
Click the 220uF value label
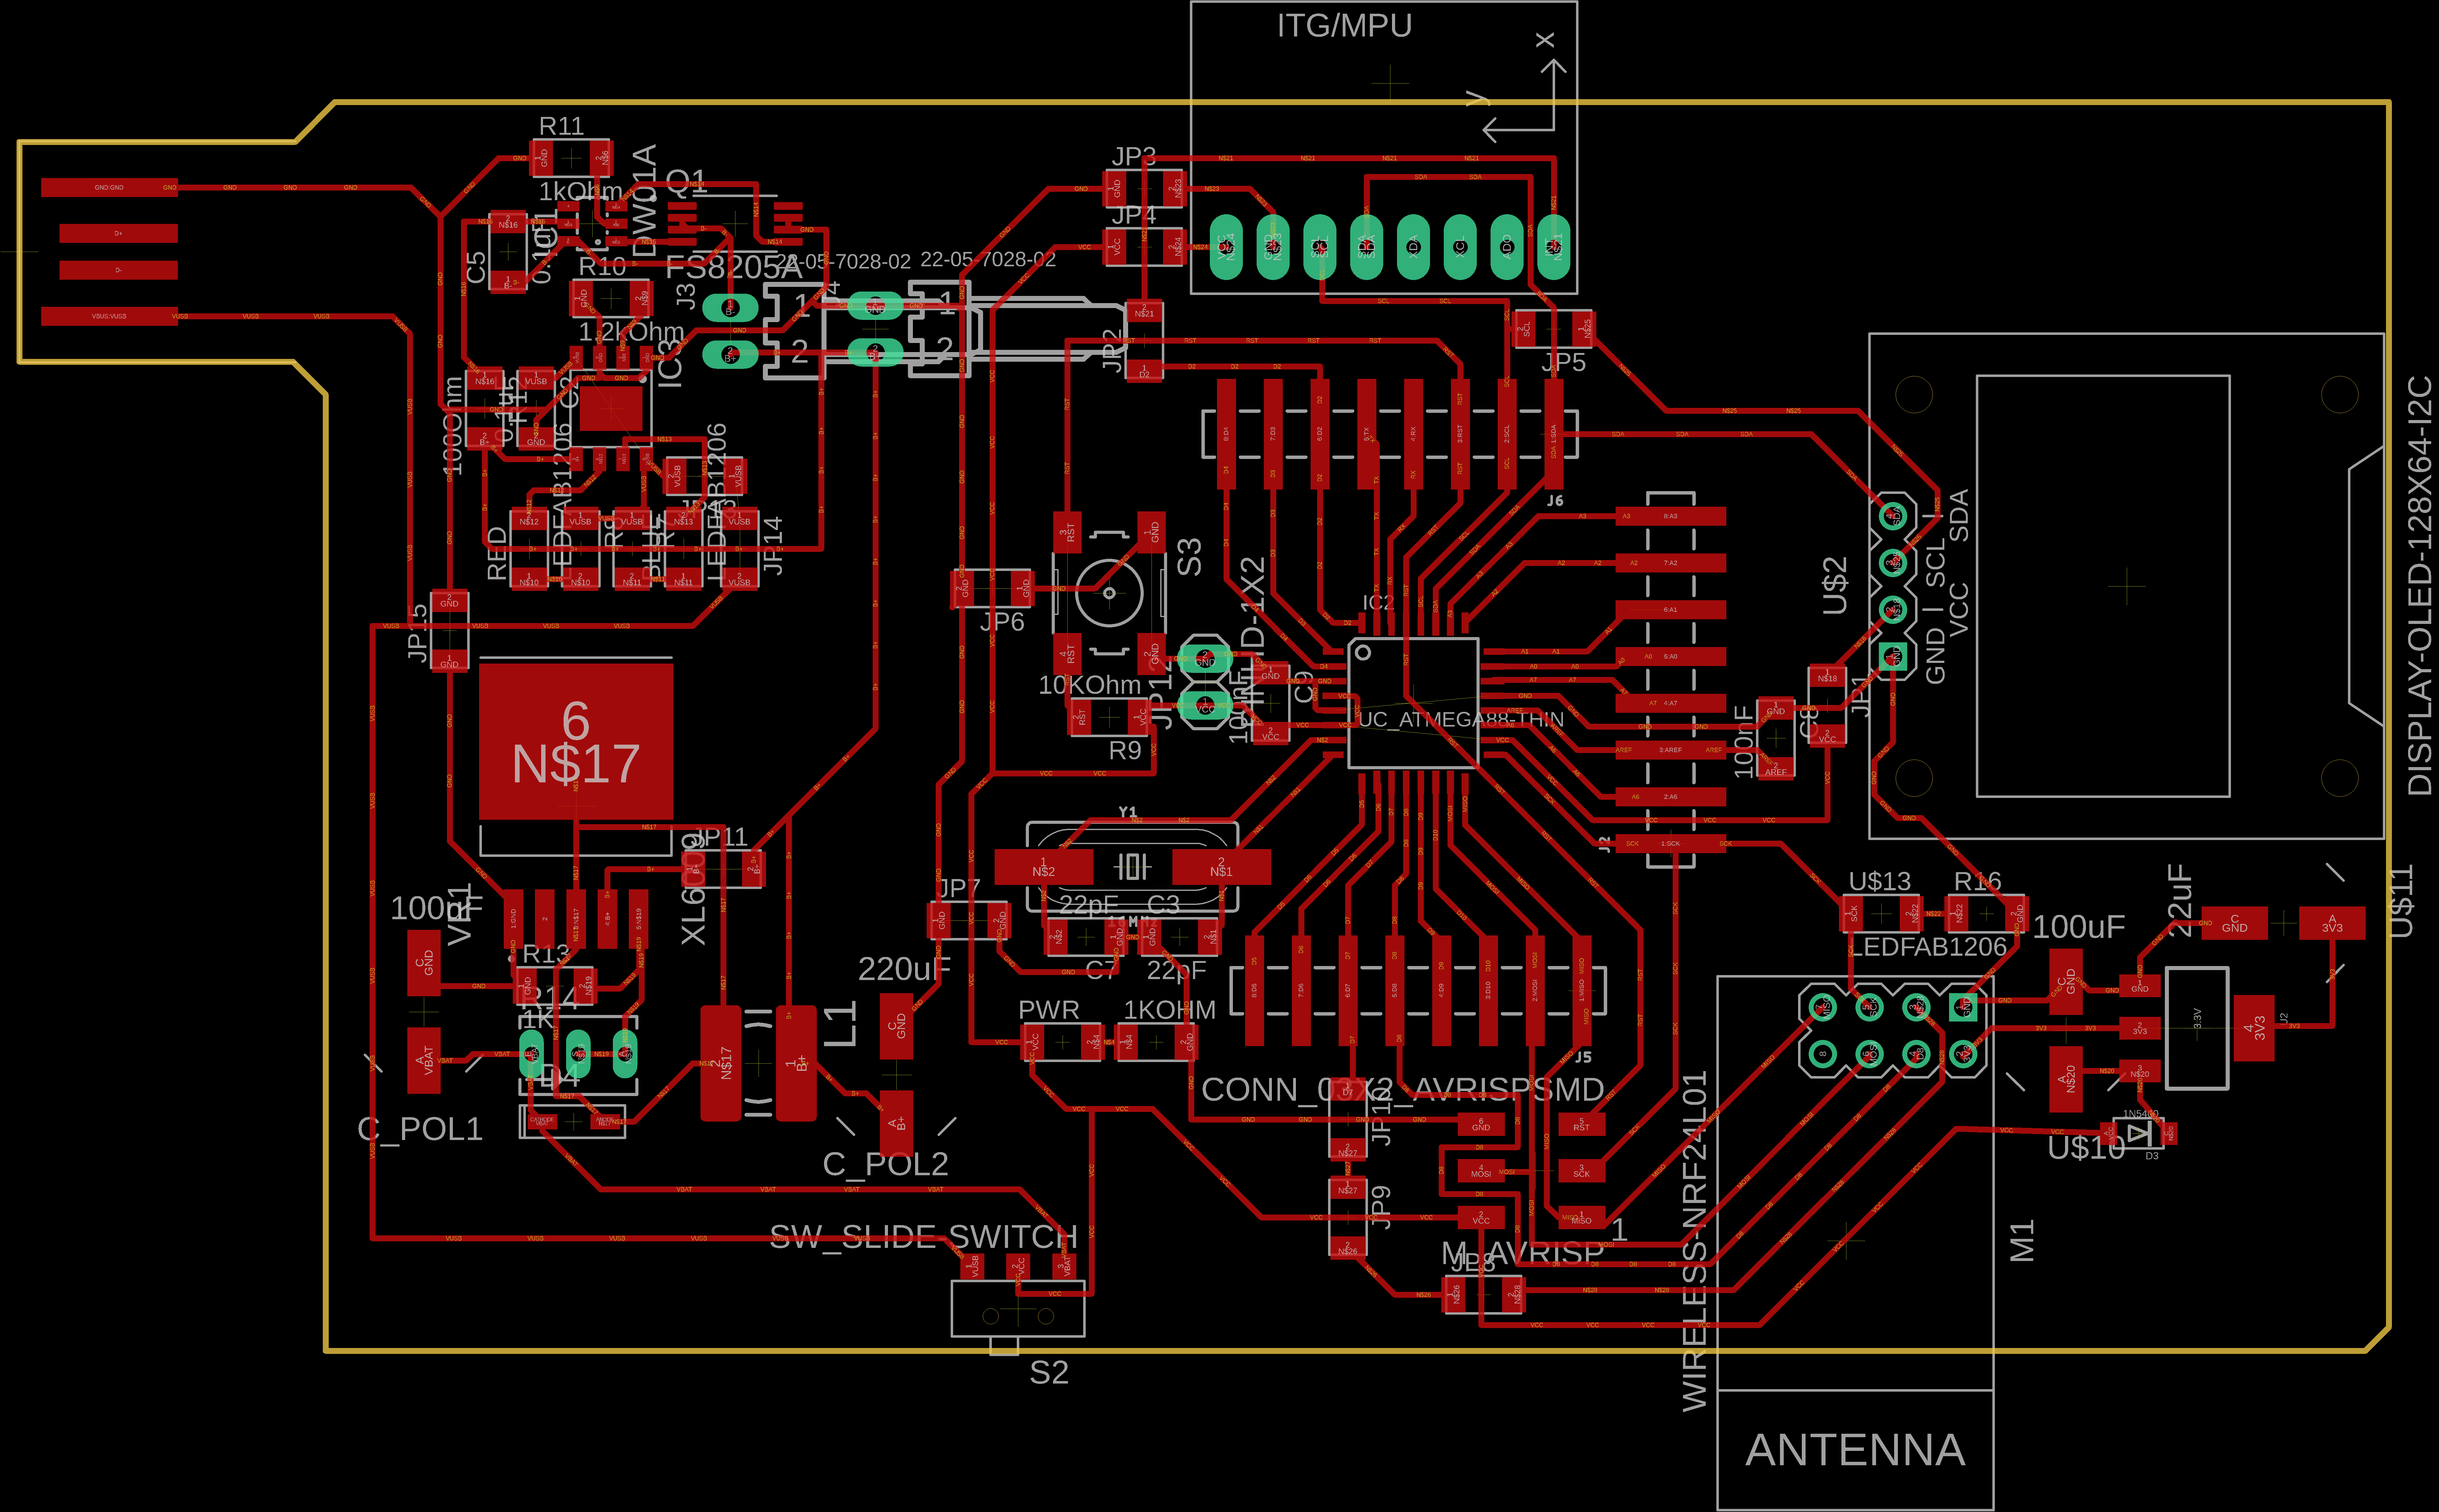tap(904, 969)
